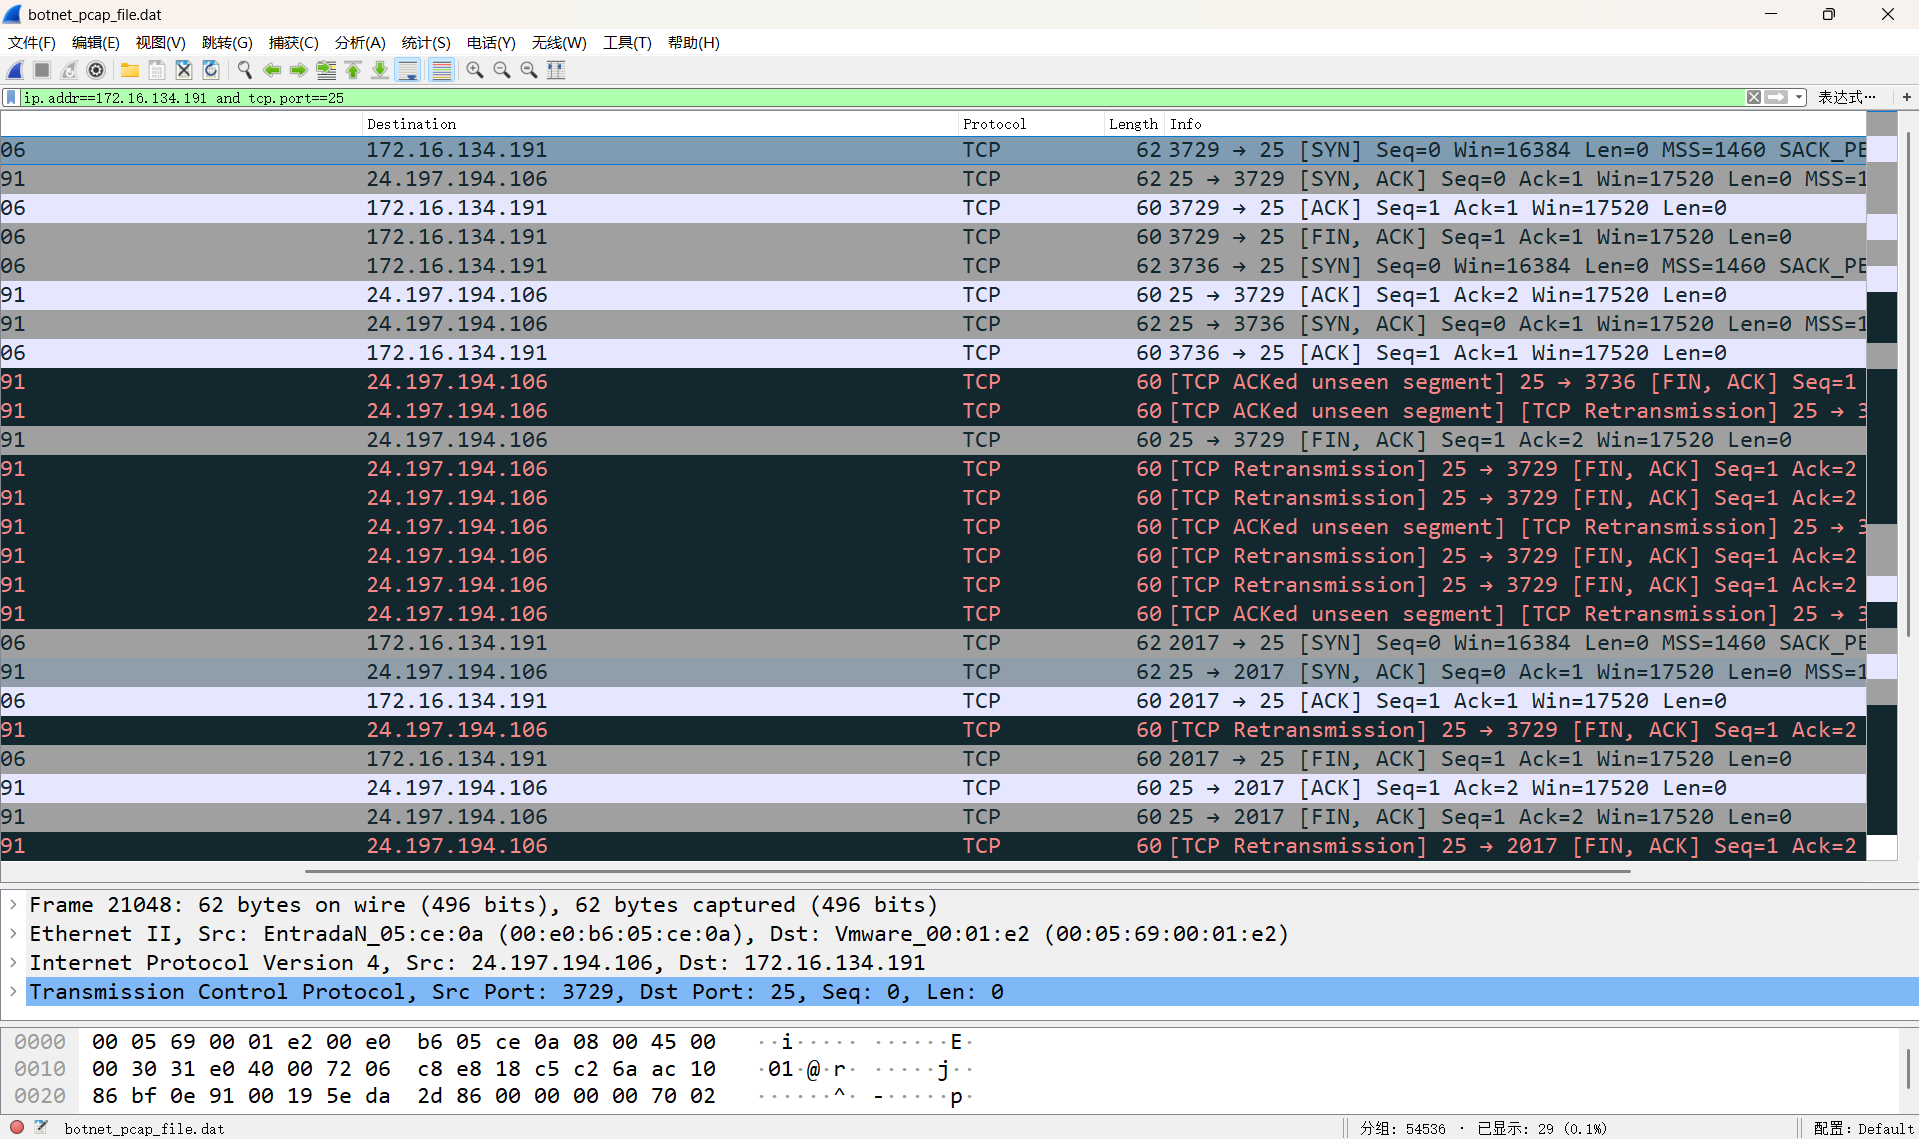Select the packet 25 → 3736 [SYN, ACK]
The image size is (1919, 1139).
click(x=933, y=324)
